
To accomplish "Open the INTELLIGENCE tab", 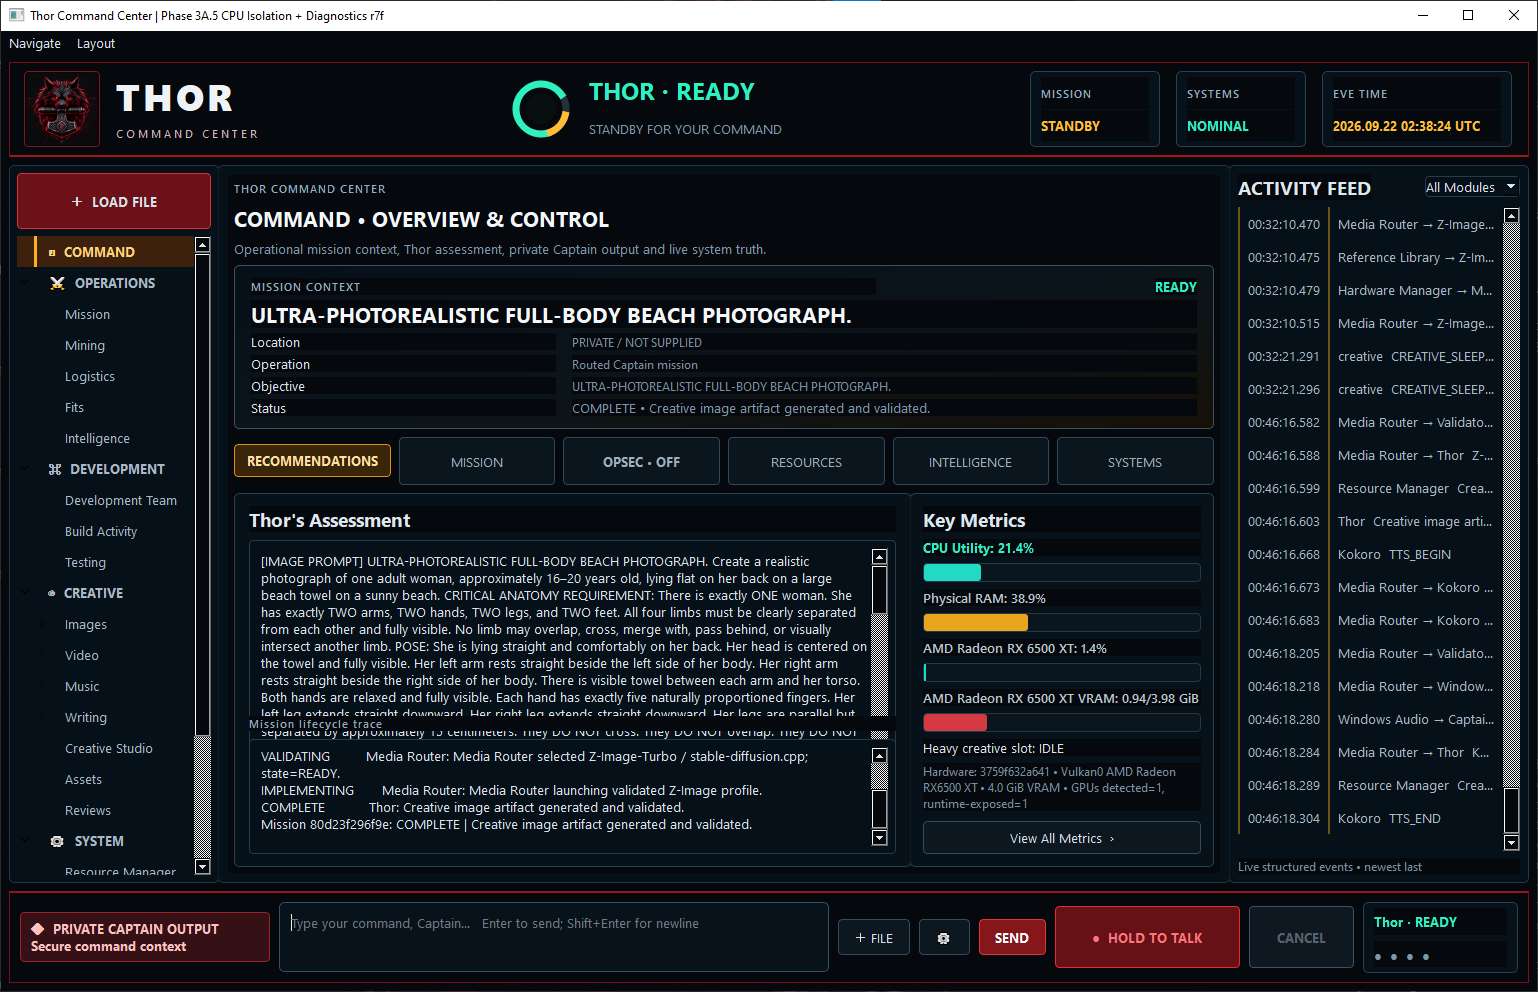I will pyautogui.click(x=970, y=462).
